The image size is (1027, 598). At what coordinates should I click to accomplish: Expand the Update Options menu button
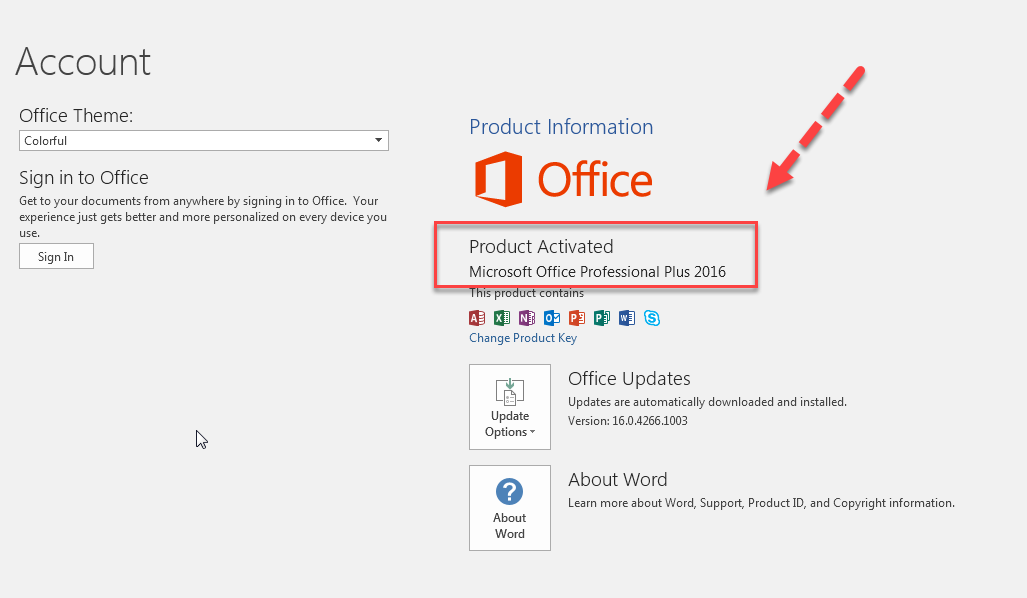tap(510, 407)
